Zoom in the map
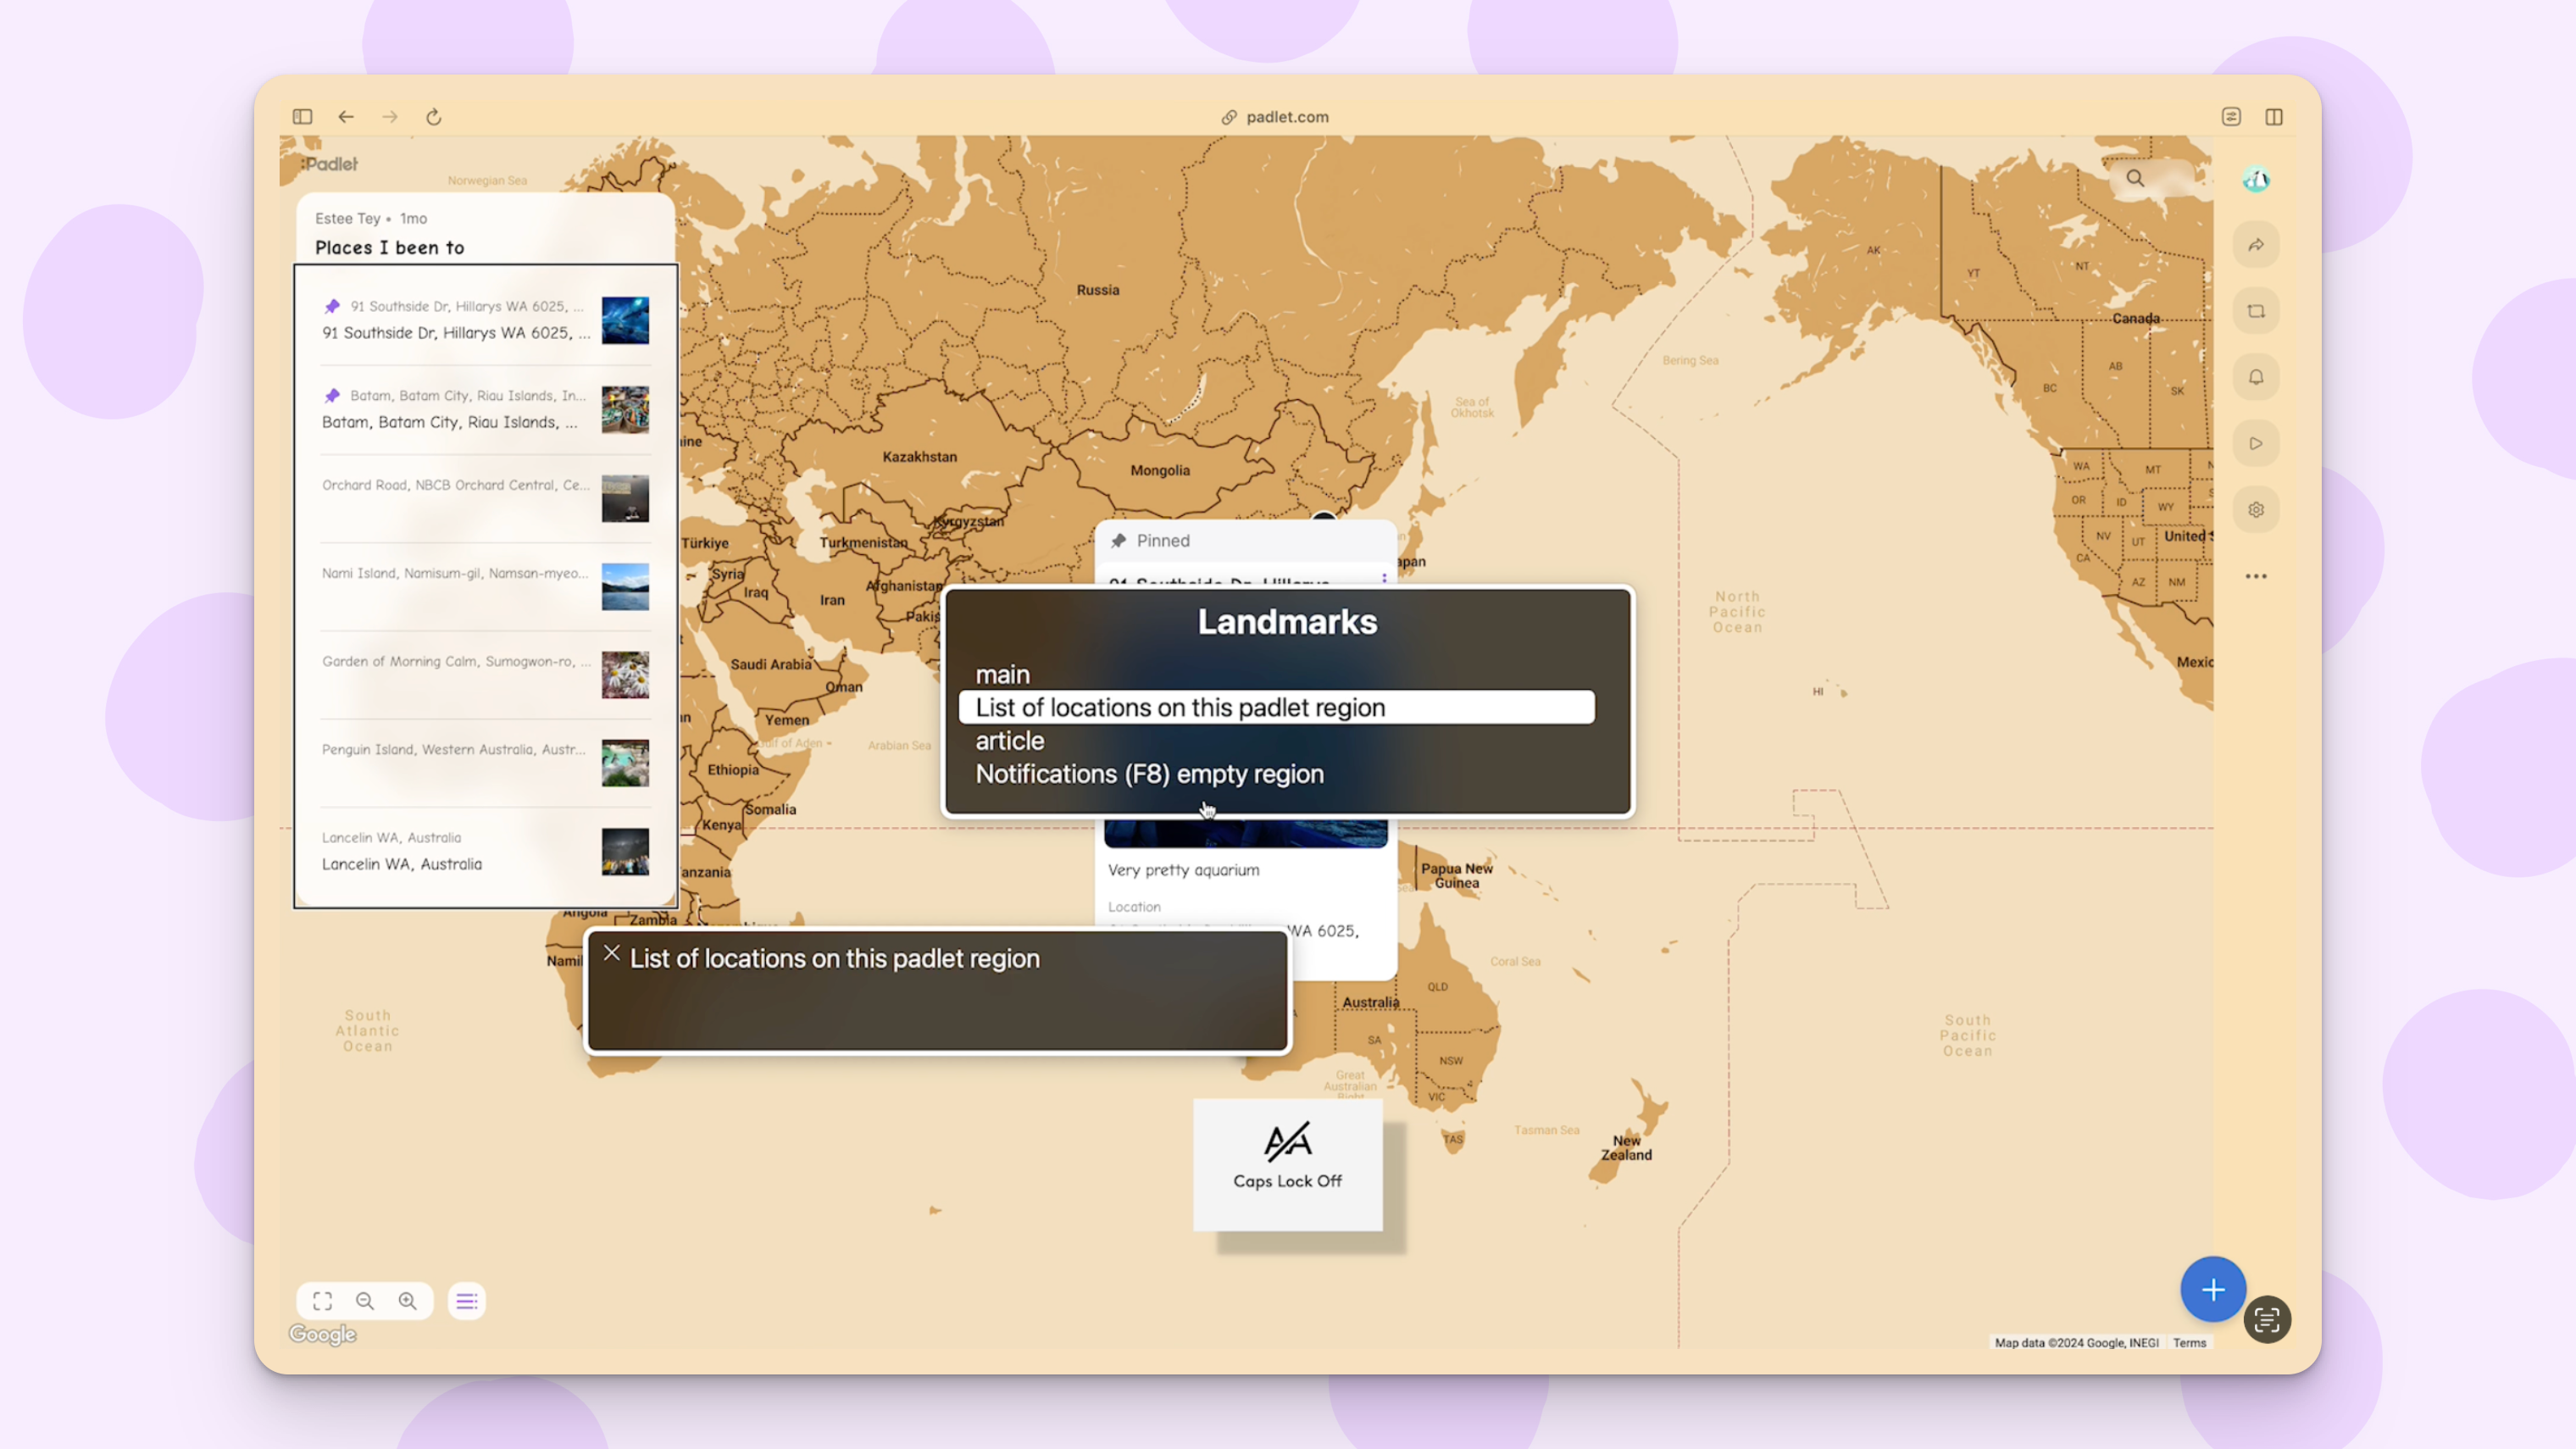2576x1449 pixels. click(408, 1301)
